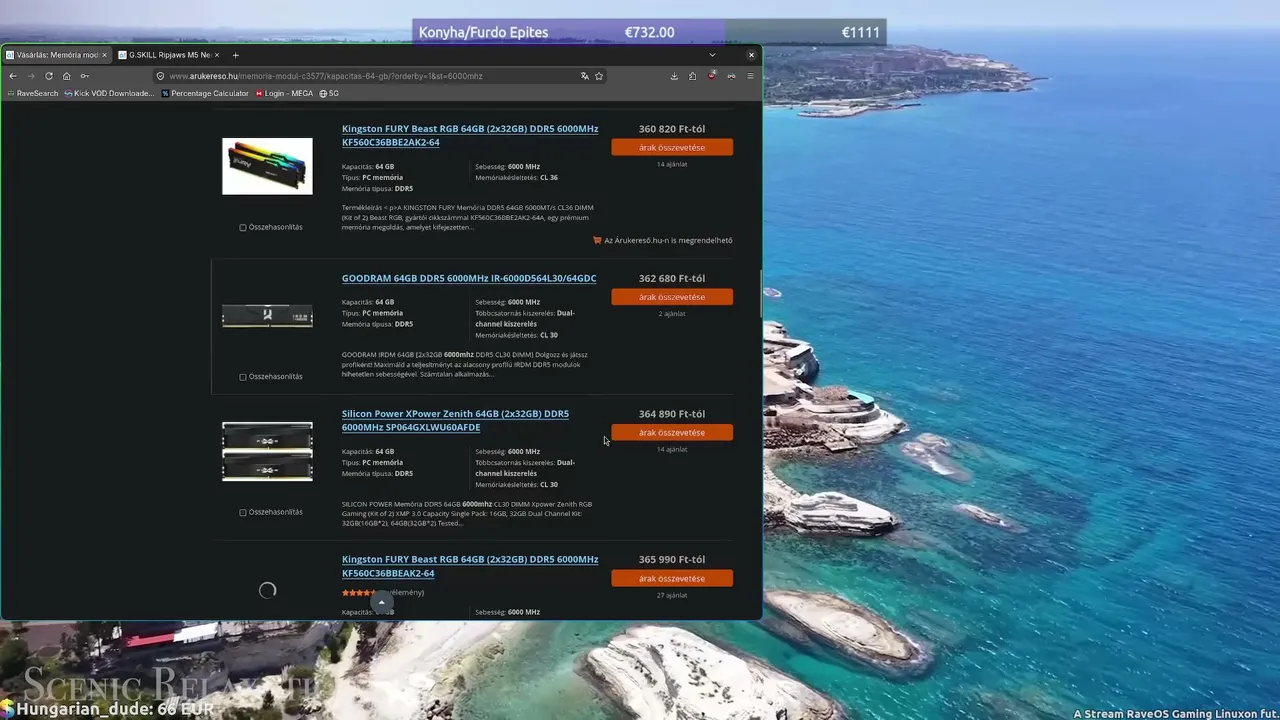Click the '14 ajánlat' text under 364 890 Ft
This screenshot has height=720, width=1280.
coord(672,450)
